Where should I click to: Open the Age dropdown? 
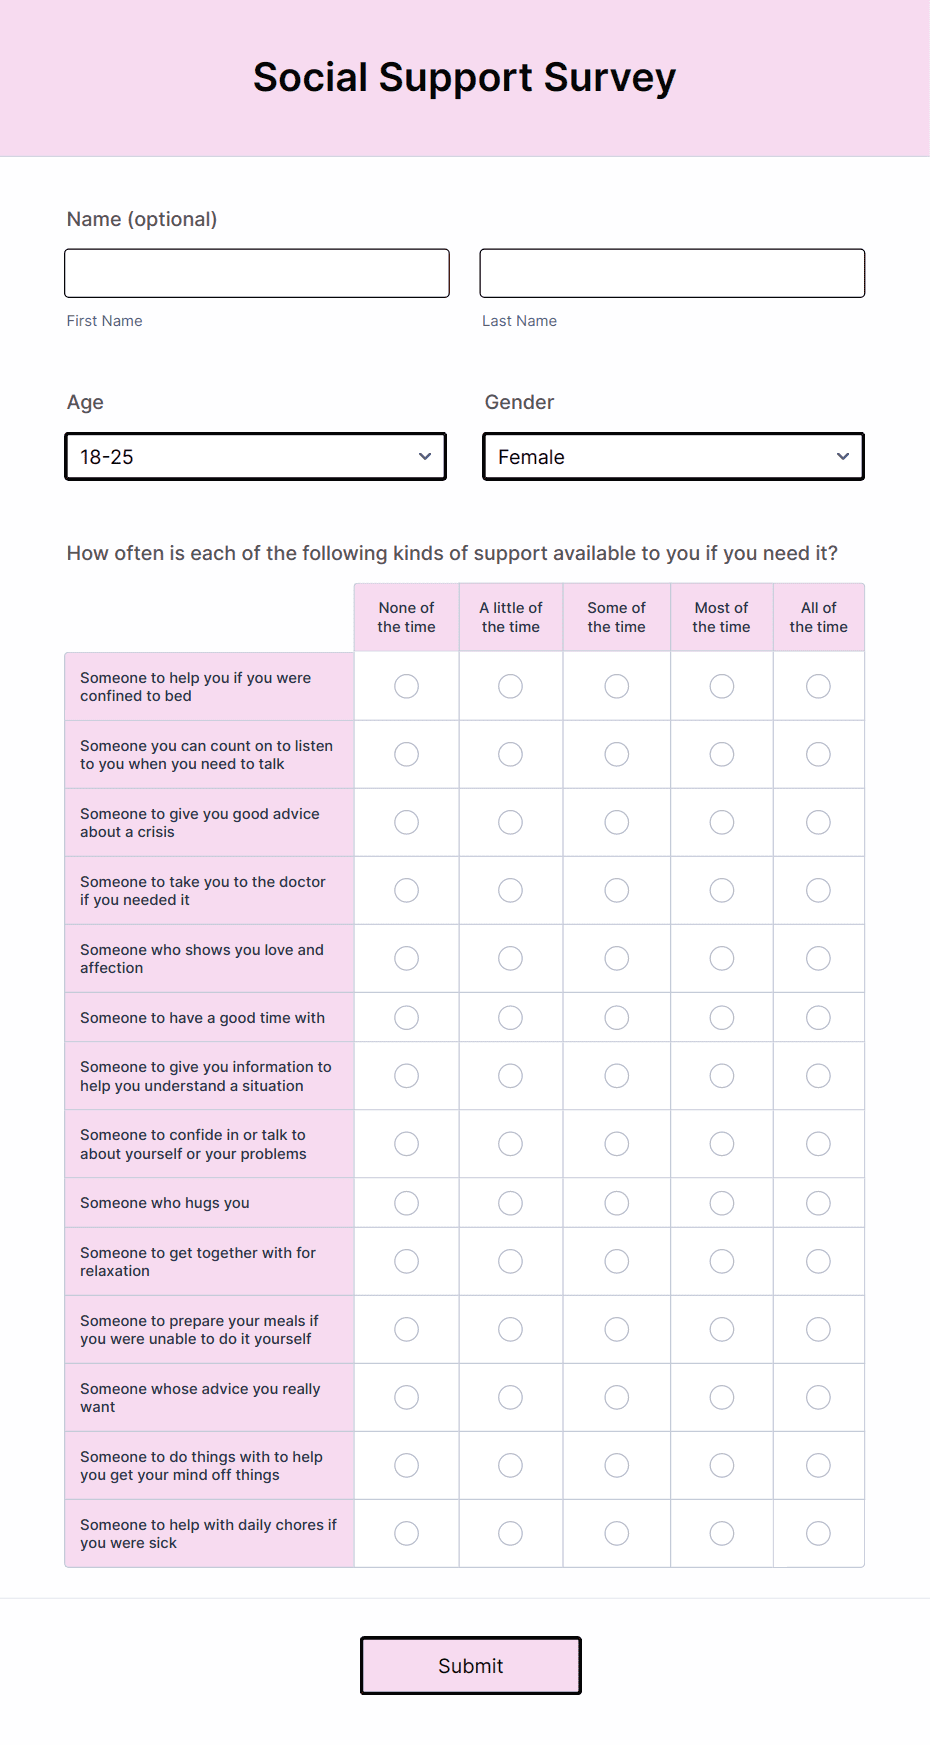click(255, 456)
